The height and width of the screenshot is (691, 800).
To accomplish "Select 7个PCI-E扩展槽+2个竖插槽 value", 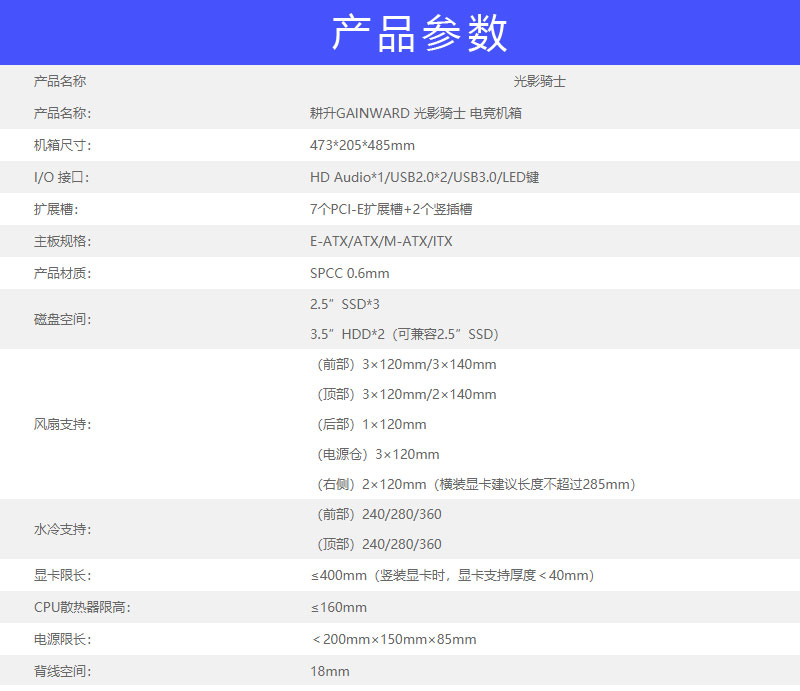I will (391, 209).
